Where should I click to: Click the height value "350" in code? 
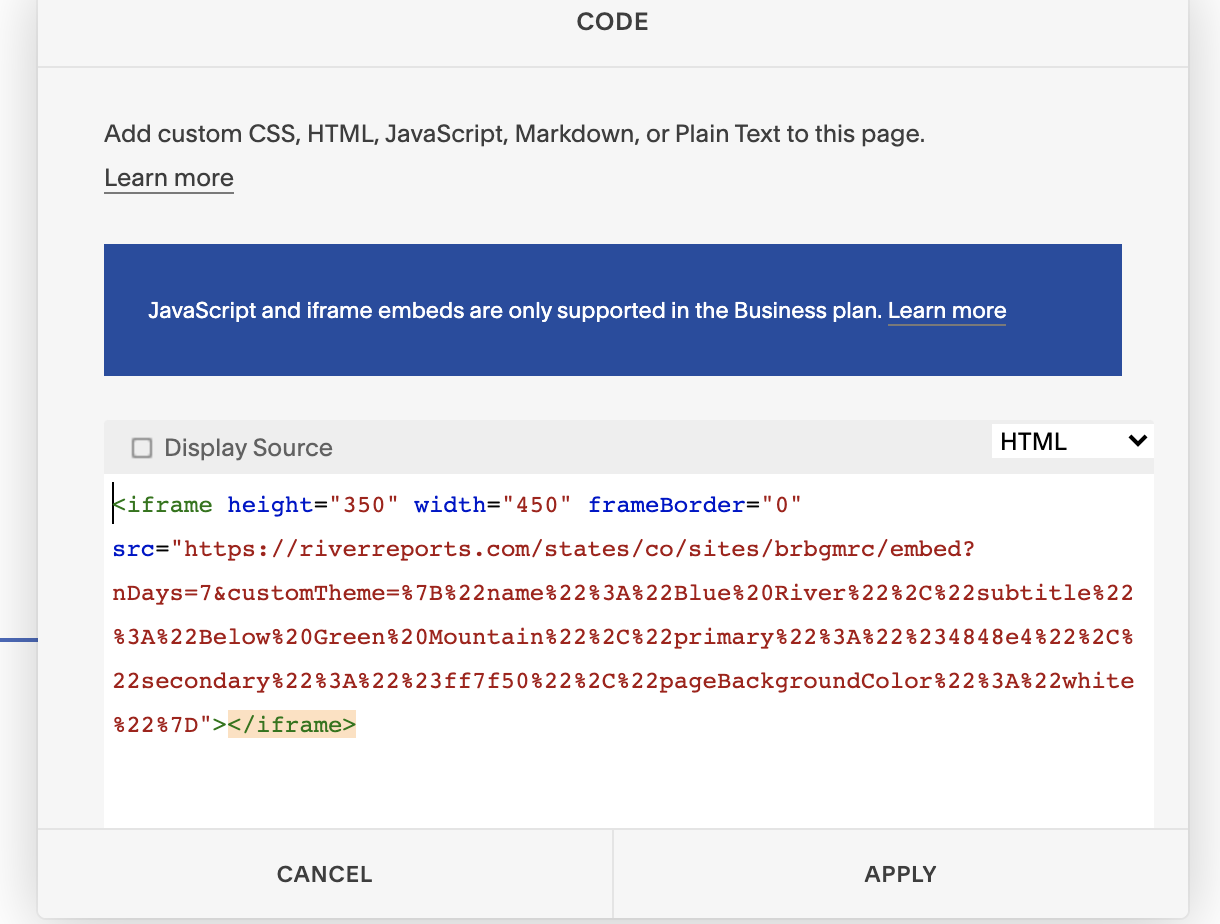coord(364,505)
